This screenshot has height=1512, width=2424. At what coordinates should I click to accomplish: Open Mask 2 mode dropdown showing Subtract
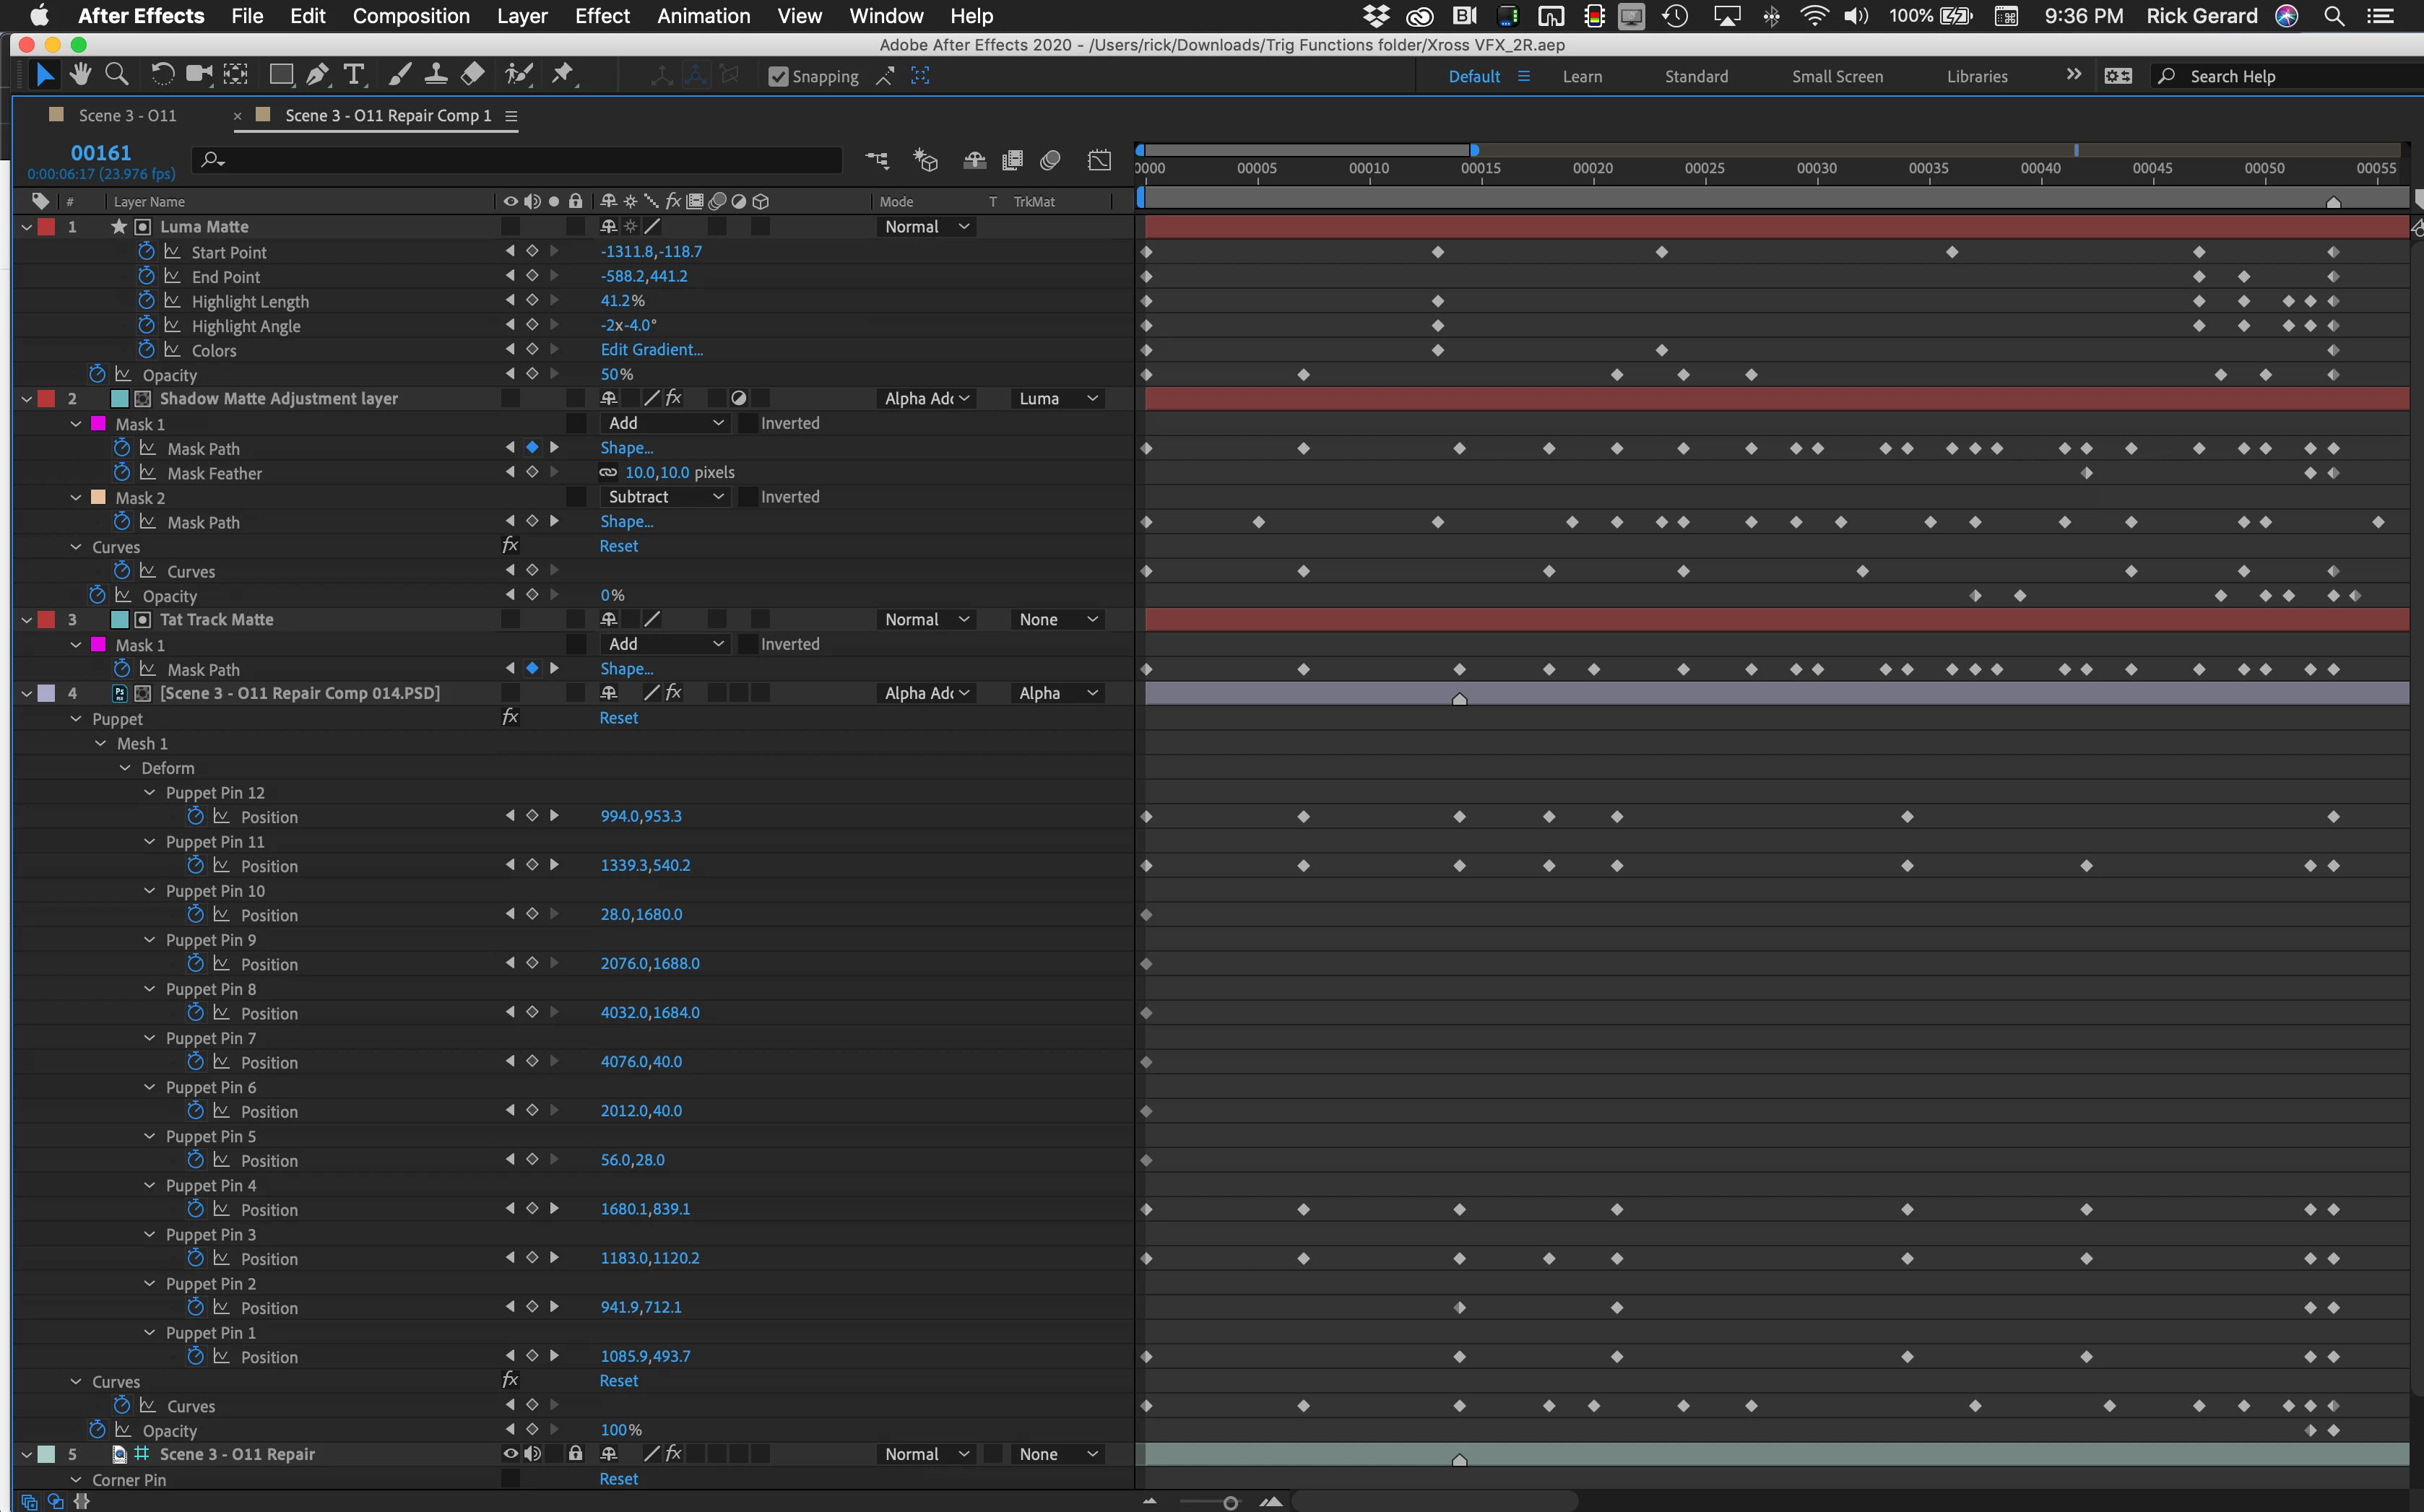tap(665, 497)
